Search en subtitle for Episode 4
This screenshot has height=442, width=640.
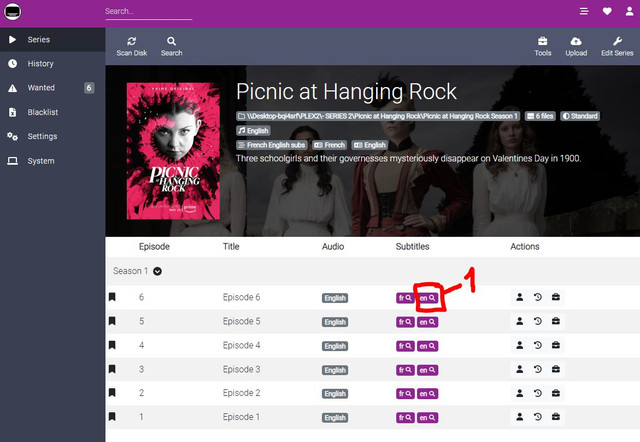click(427, 346)
